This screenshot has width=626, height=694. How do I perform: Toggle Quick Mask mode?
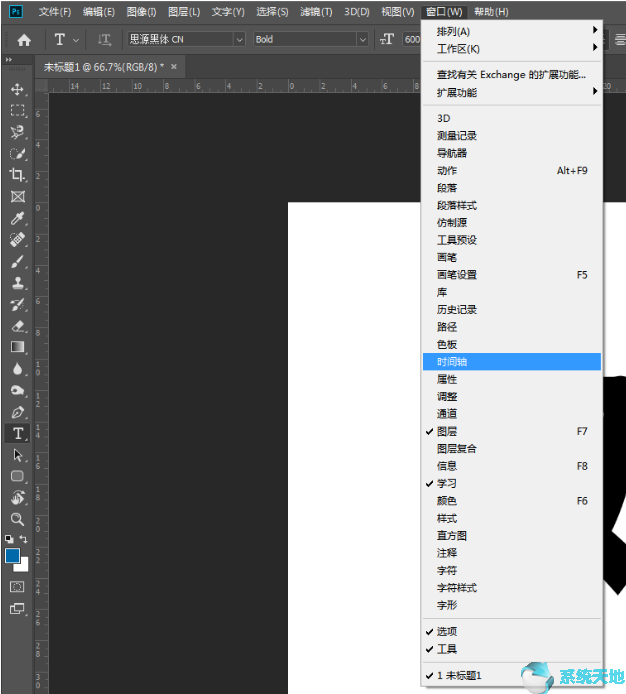(17, 587)
